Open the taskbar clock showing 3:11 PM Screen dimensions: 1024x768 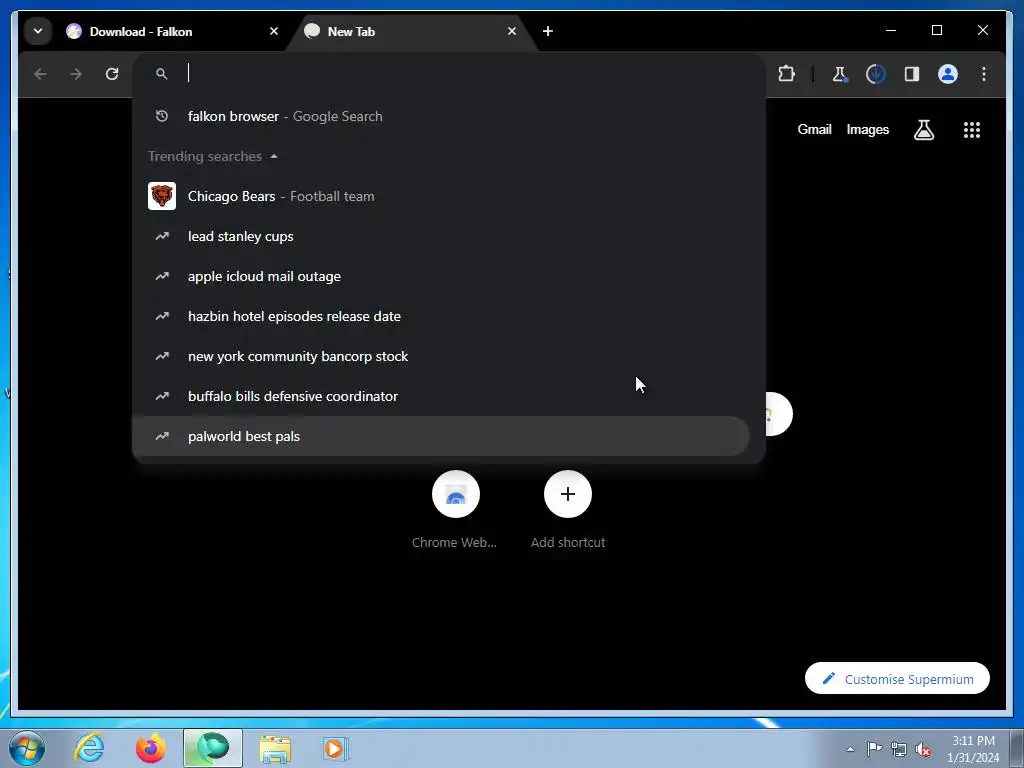pos(973,749)
